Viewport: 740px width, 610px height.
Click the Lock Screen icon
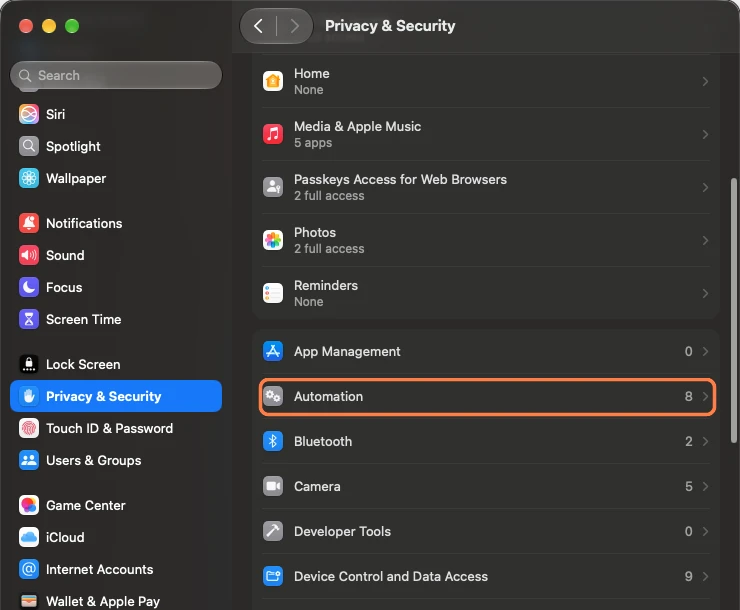pyautogui.click(x=29, y=364)
